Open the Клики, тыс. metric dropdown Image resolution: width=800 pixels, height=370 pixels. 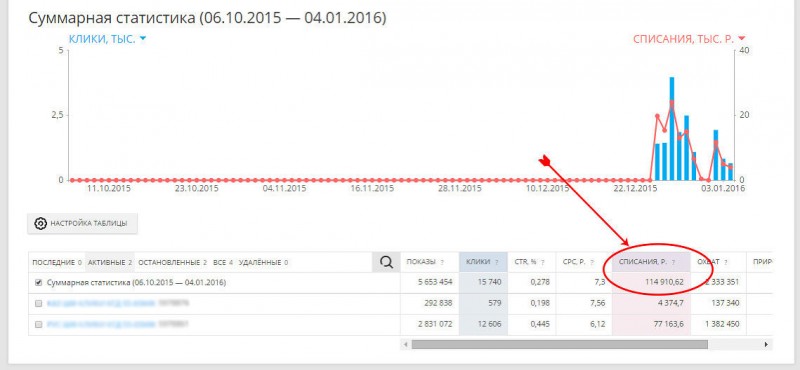(108, 39)
